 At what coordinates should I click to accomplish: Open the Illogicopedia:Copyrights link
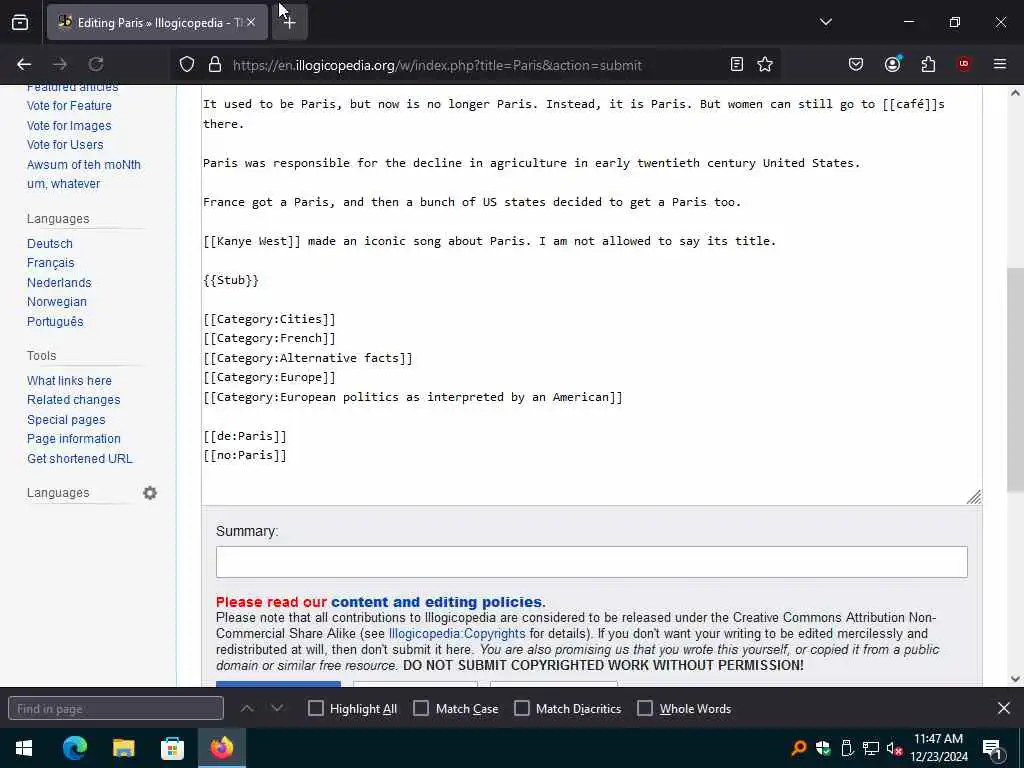(x=457, y=634)
